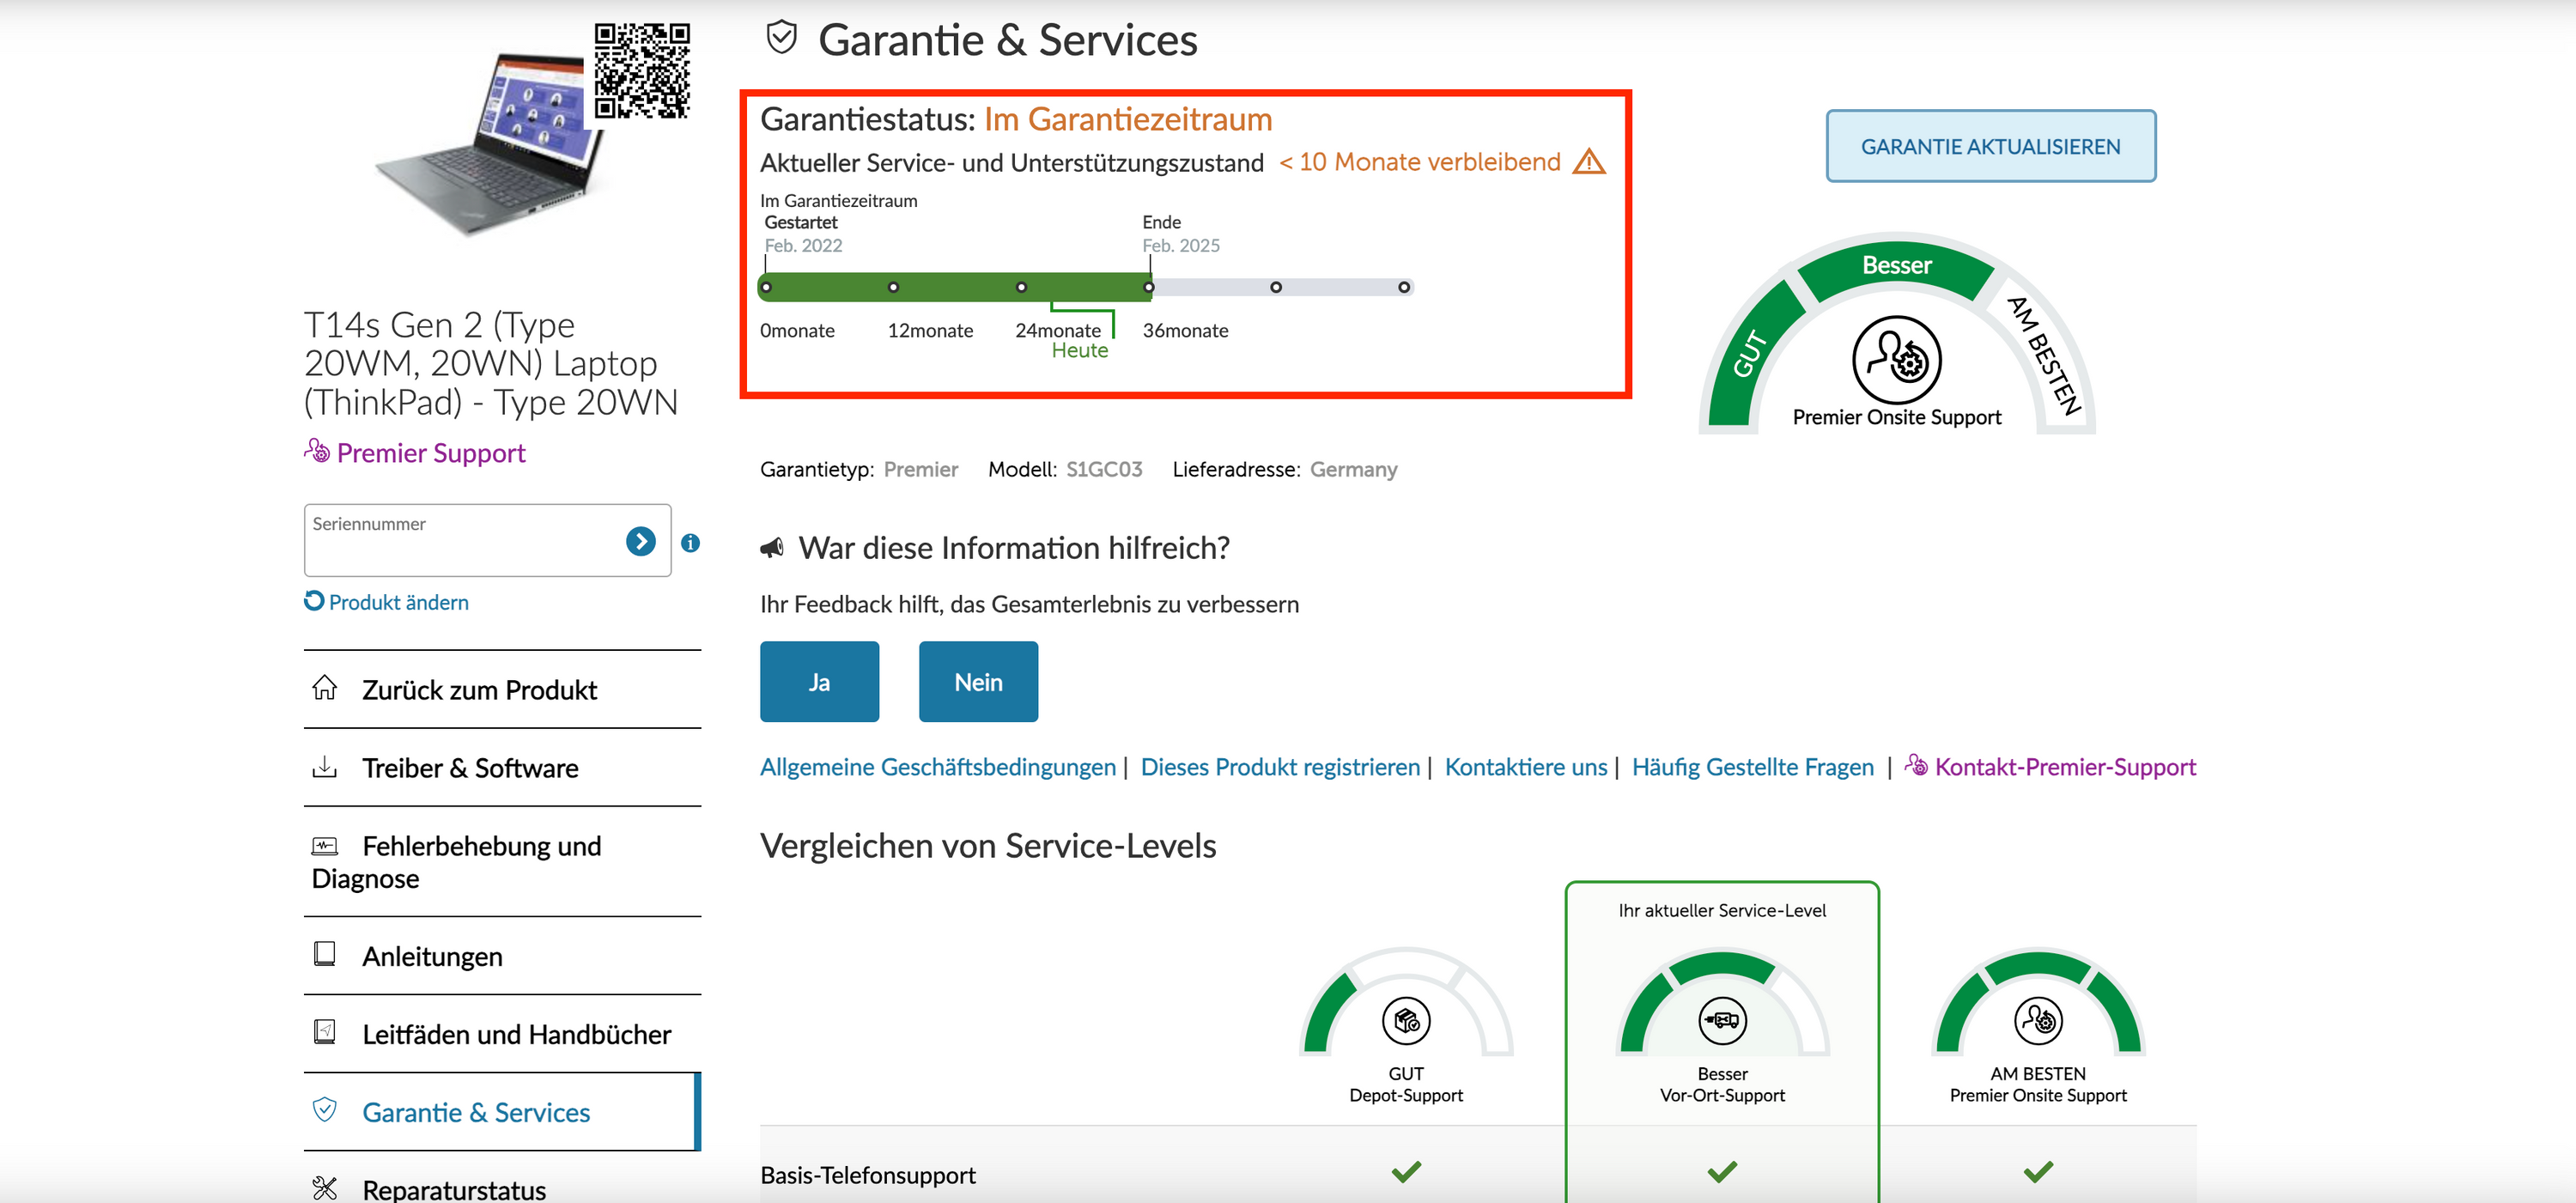
Task: Click the orange warning triangle icon
Action: pos(1588,162)
